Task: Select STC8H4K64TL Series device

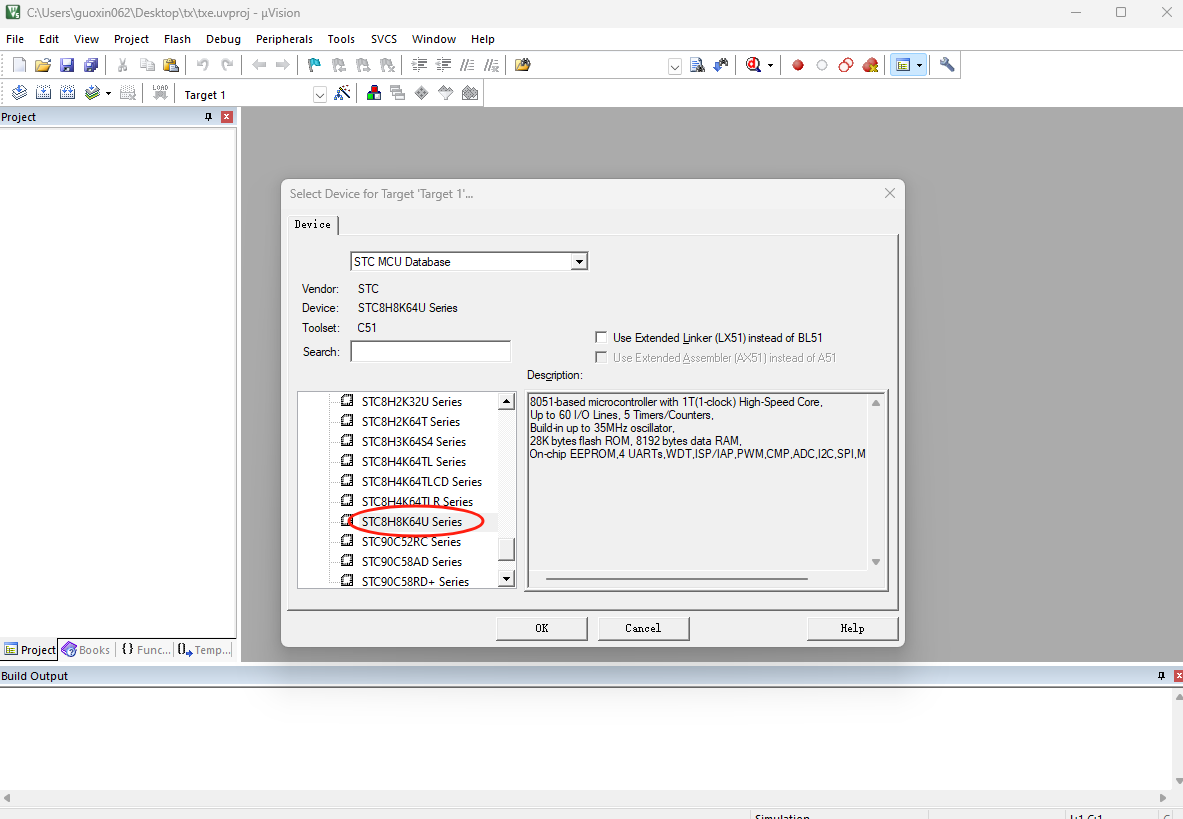Action: click(414, 462)
